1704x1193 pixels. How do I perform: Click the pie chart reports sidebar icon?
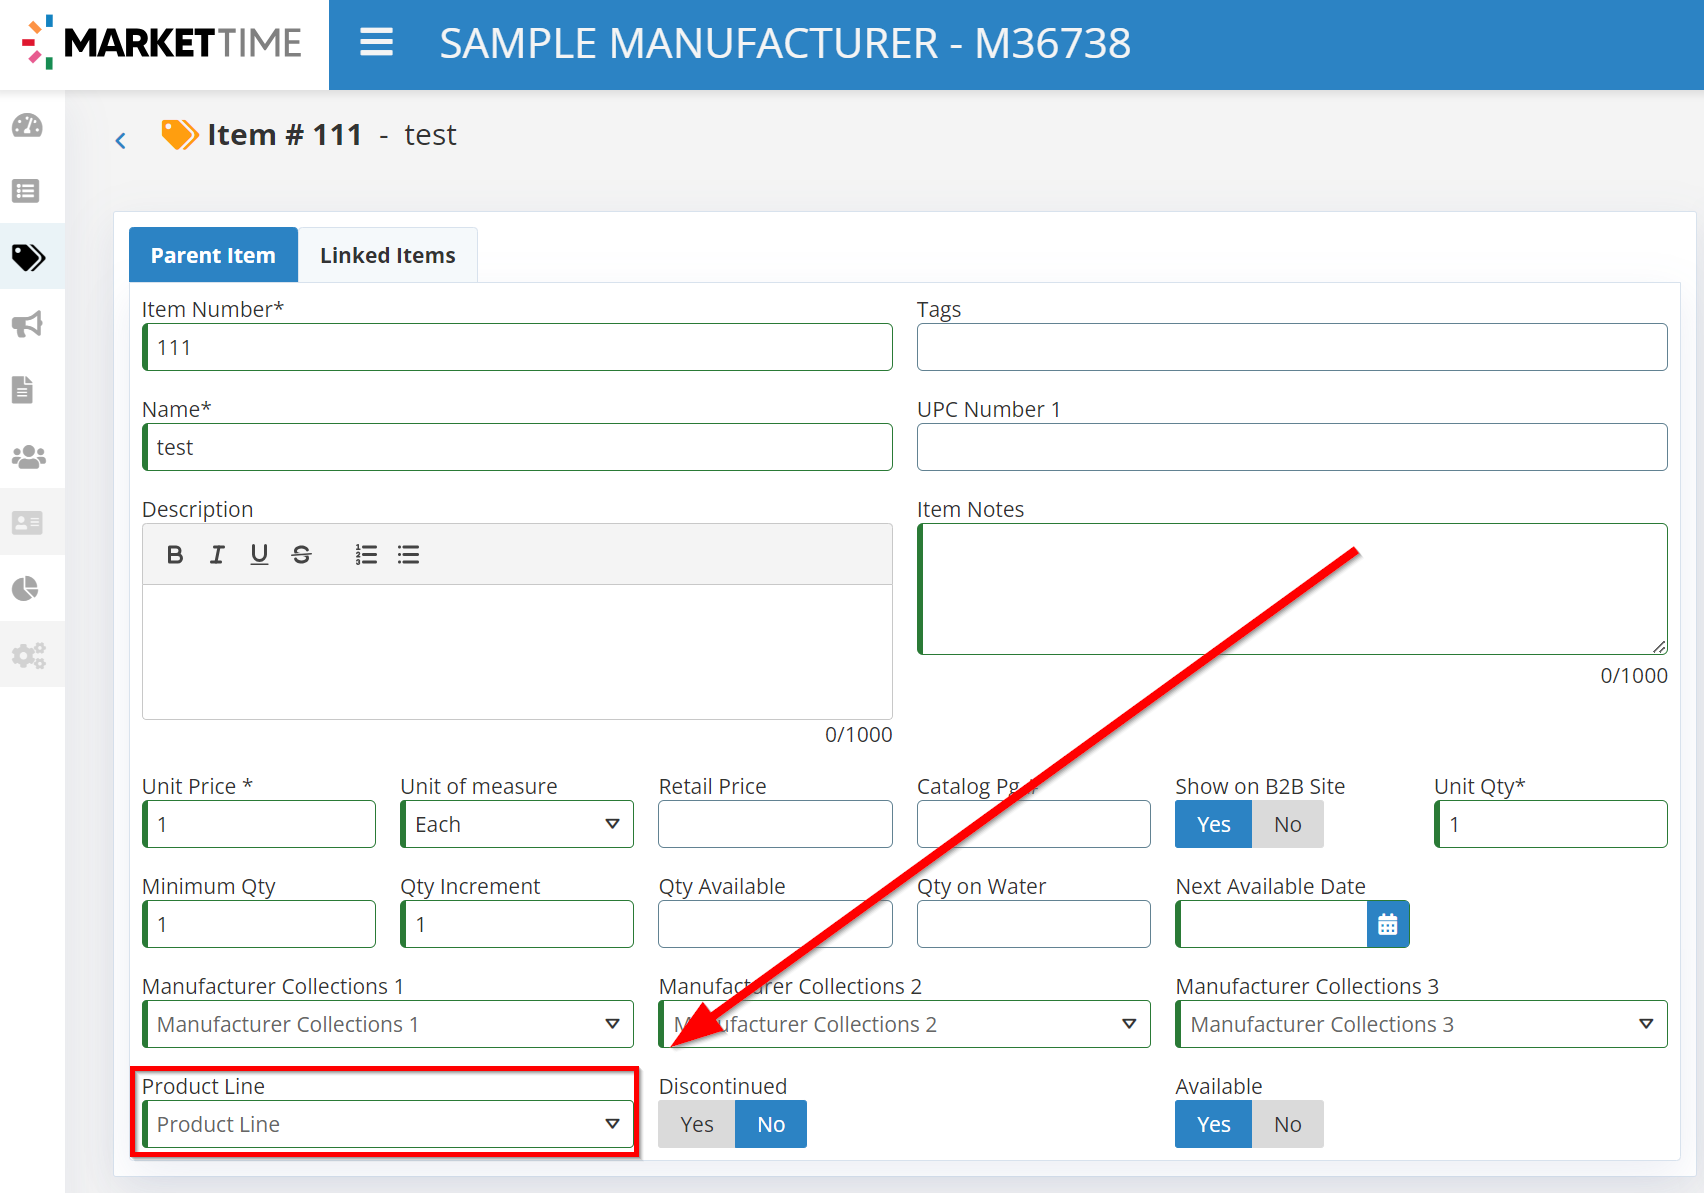(x=27, y=588)
